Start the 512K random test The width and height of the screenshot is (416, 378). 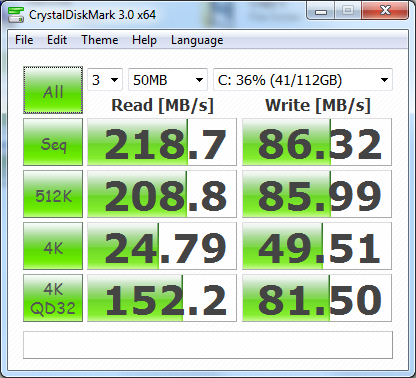pyautogui.click(x=53, y=194)
